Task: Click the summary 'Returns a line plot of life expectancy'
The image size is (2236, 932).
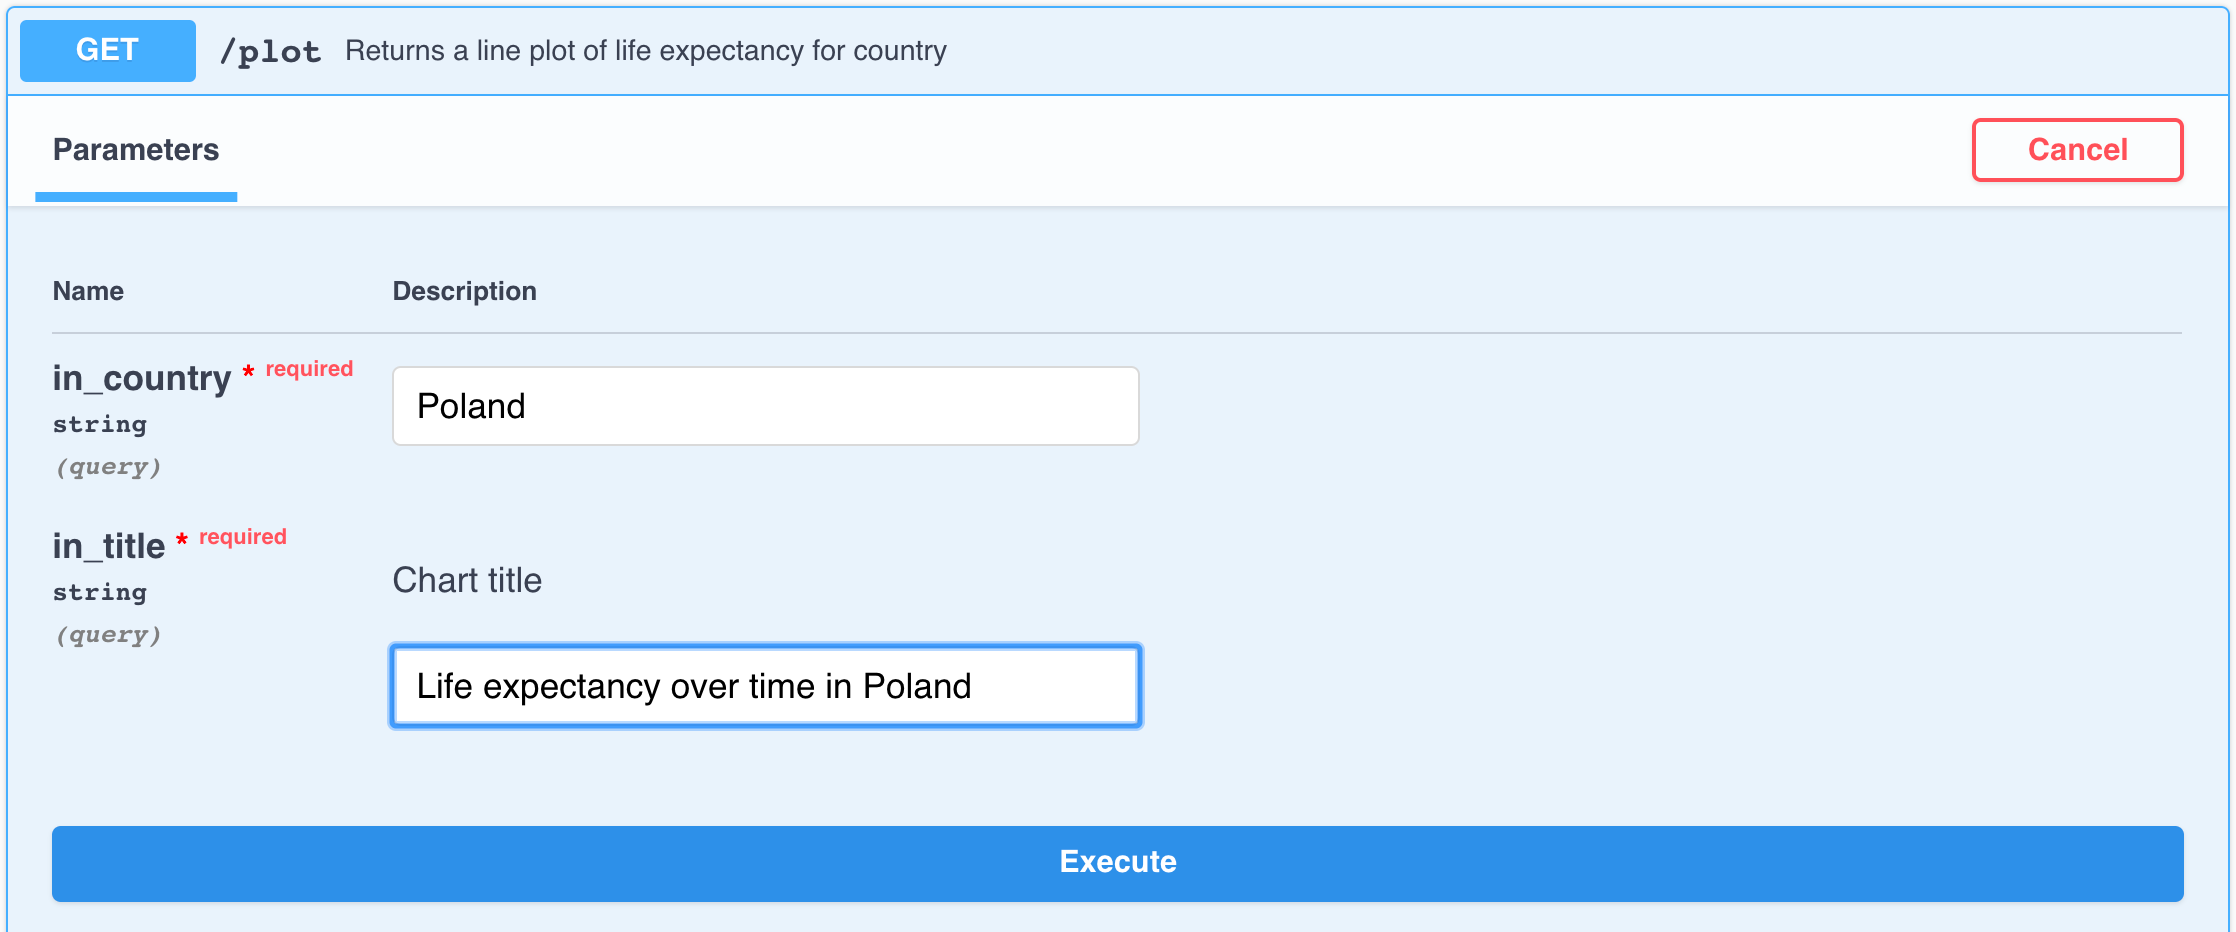Action: pos(646,51)
